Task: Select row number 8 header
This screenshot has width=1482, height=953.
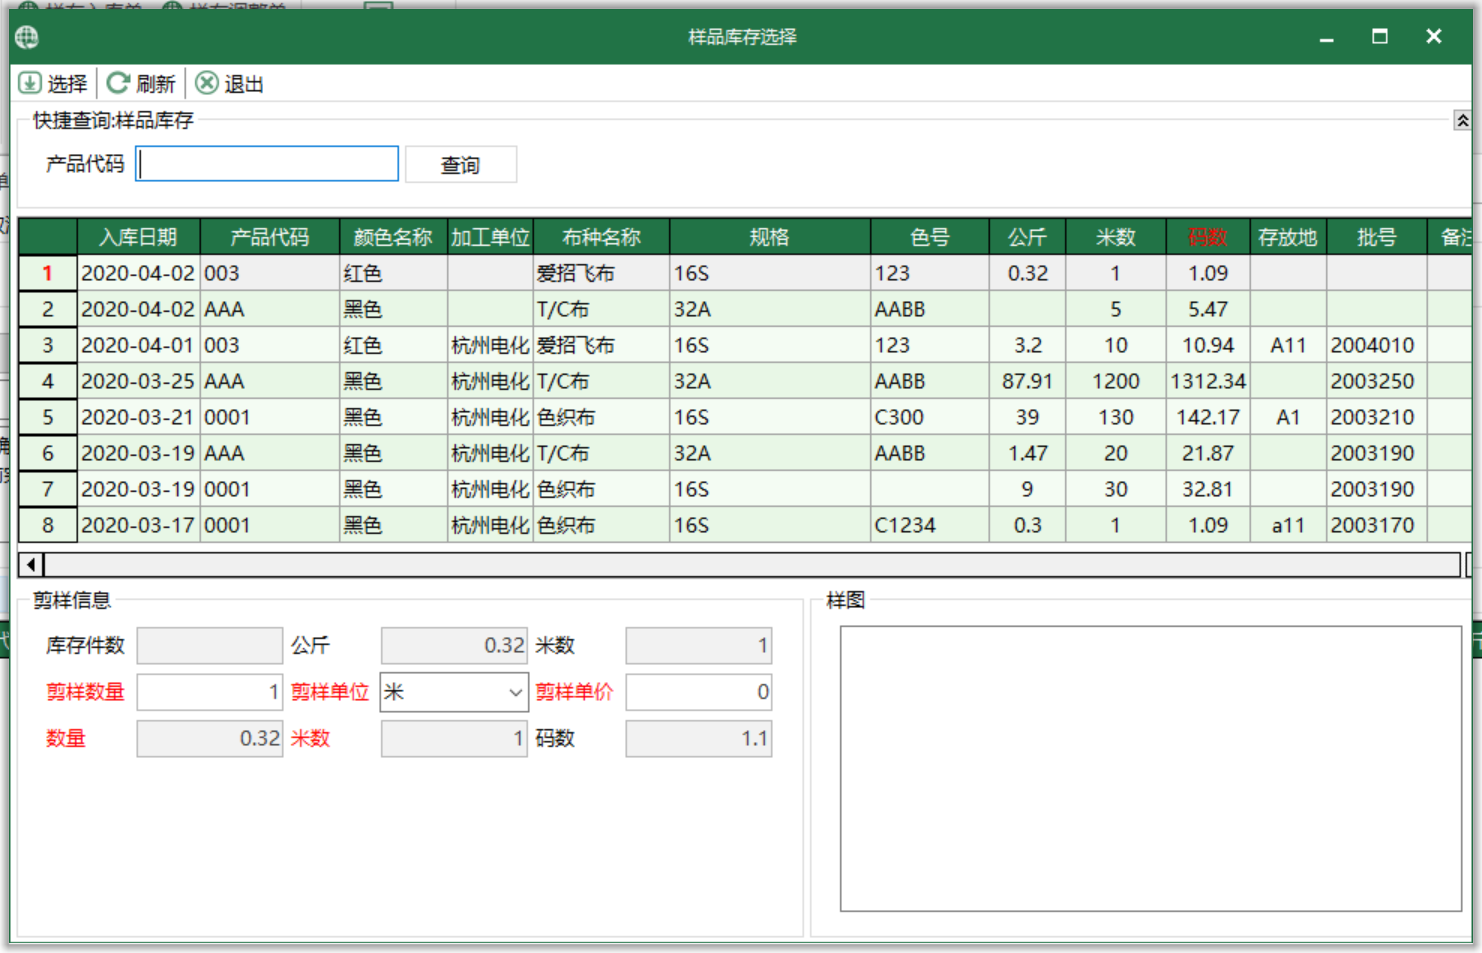Action: (x=48, y=525)
